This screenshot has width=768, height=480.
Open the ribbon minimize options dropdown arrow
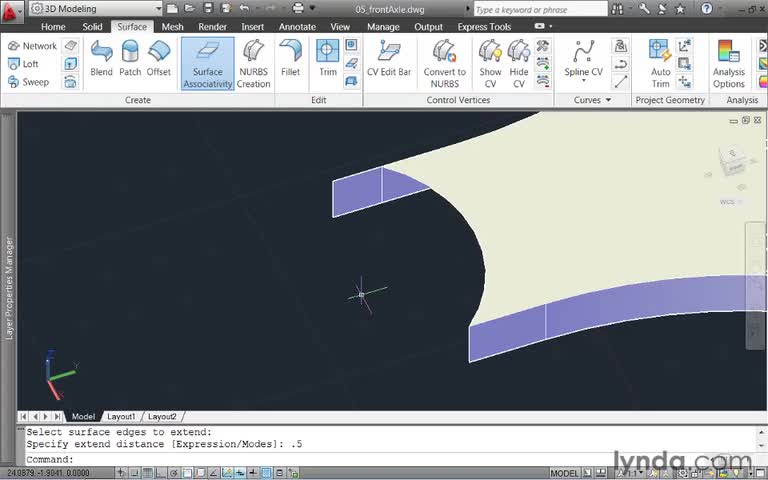click(x=551, y=26)
